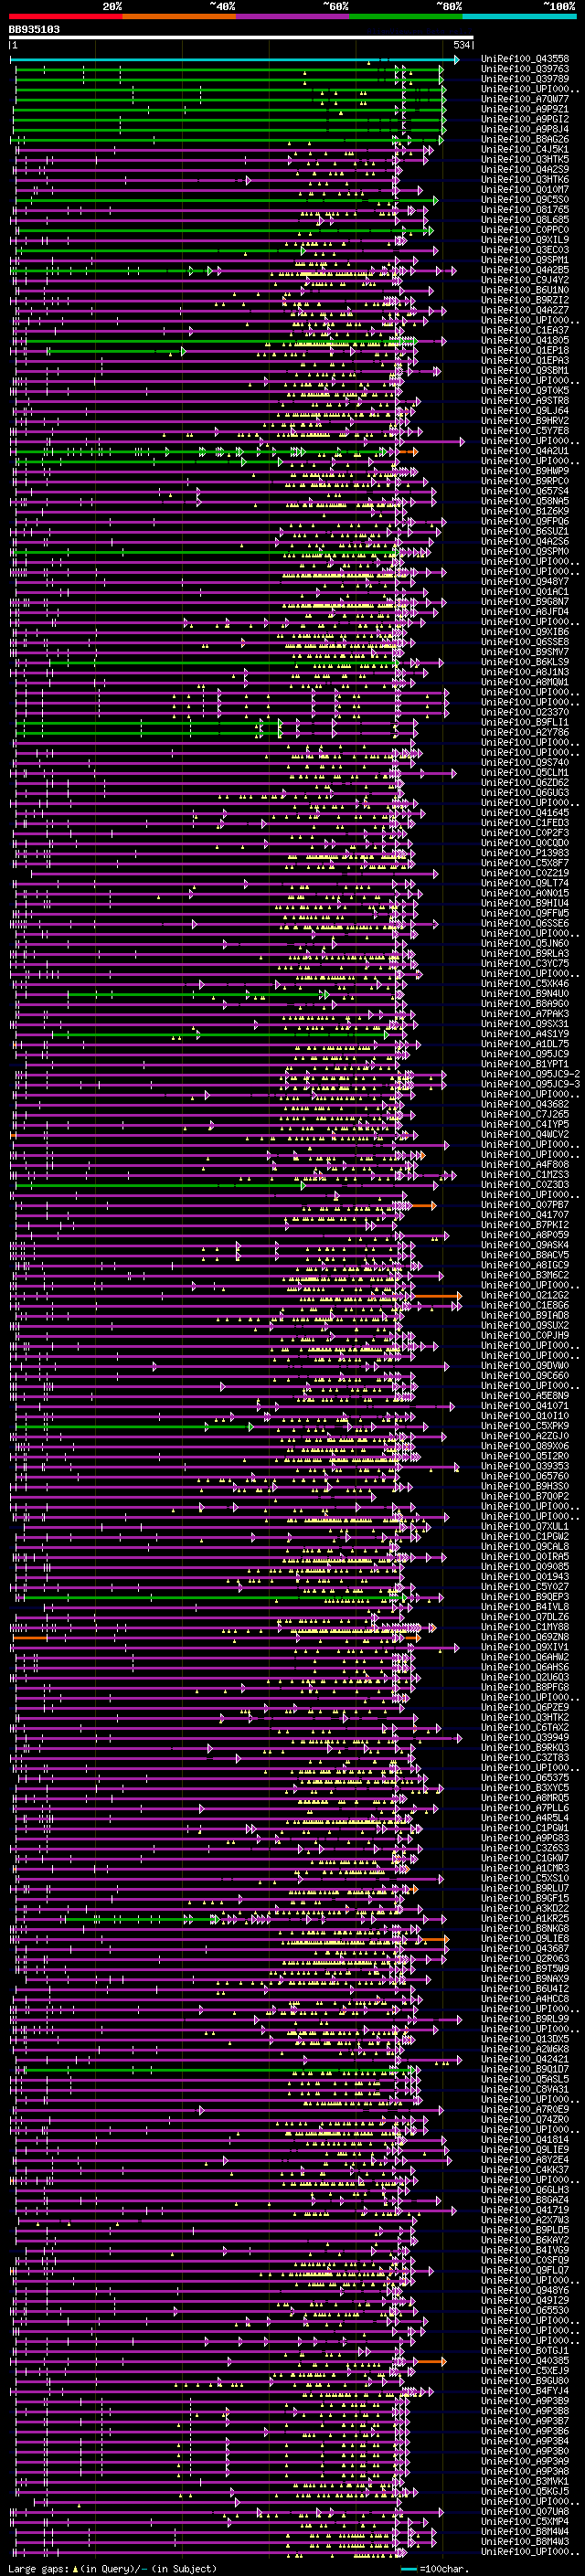Select UniRef100_Q01QM7 label
Image resolution: width=585 pixels, height=2576 pixels.
[525, 190]
